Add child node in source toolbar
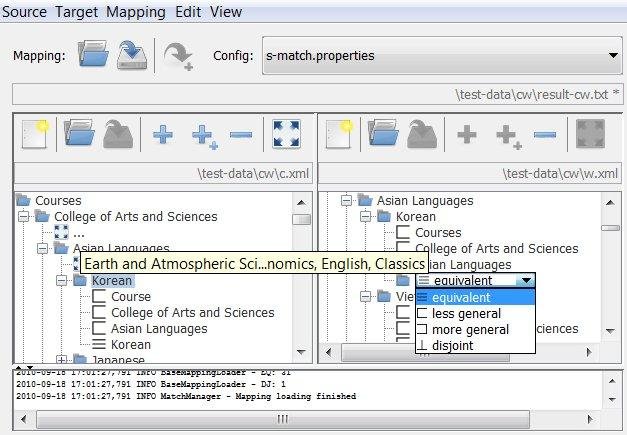The width and height of the screenshot is (627, 435). (x=204, y=136)
